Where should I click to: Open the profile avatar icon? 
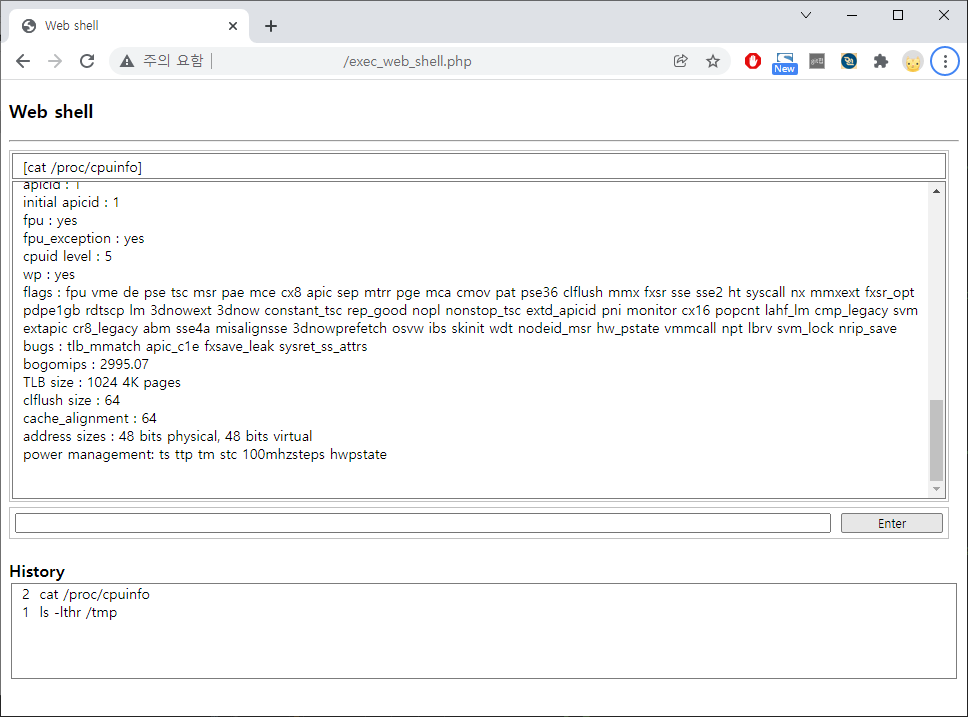[912, 61]
